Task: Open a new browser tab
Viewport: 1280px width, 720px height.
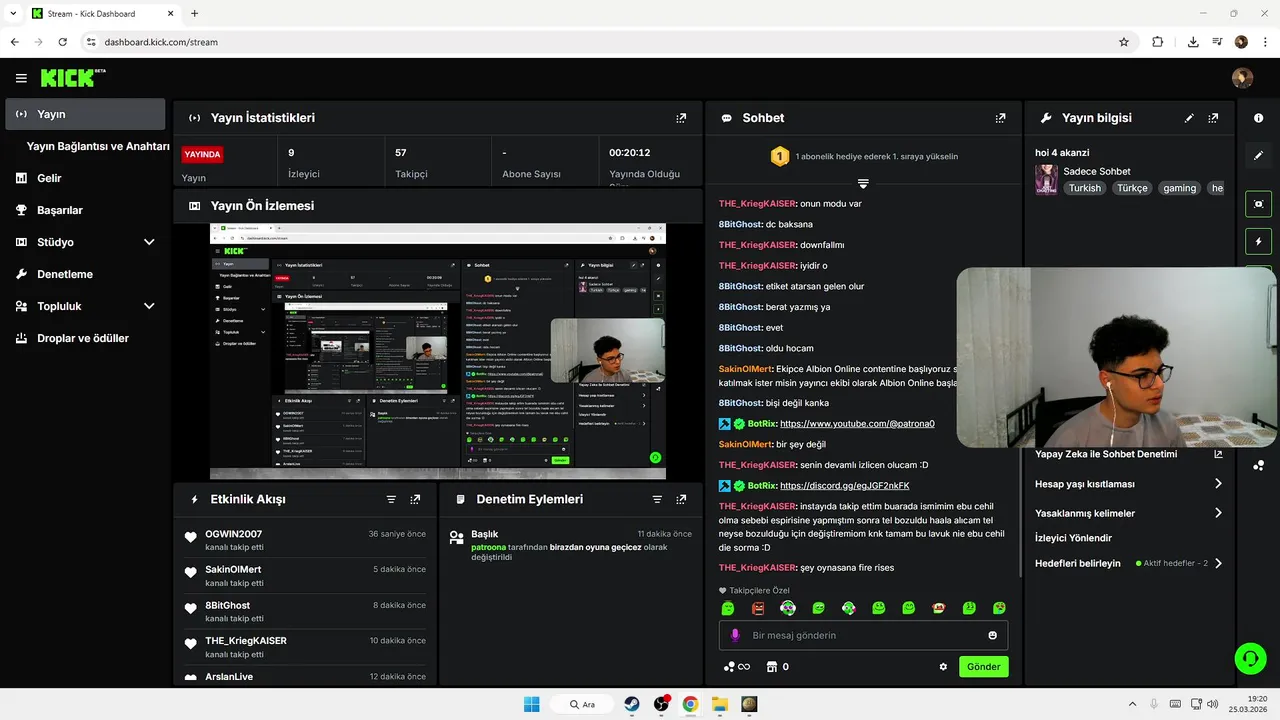Action: click(194, 13)
